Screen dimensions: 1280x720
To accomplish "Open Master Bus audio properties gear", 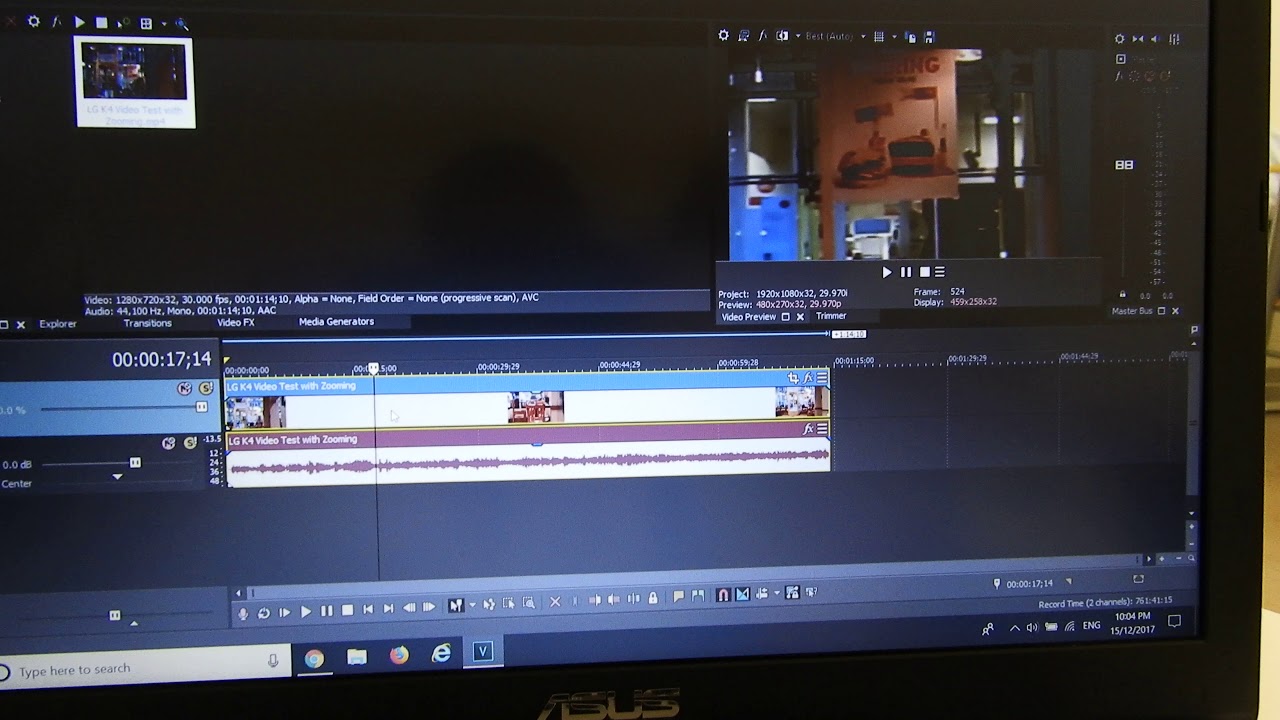I will (1119, 39).
